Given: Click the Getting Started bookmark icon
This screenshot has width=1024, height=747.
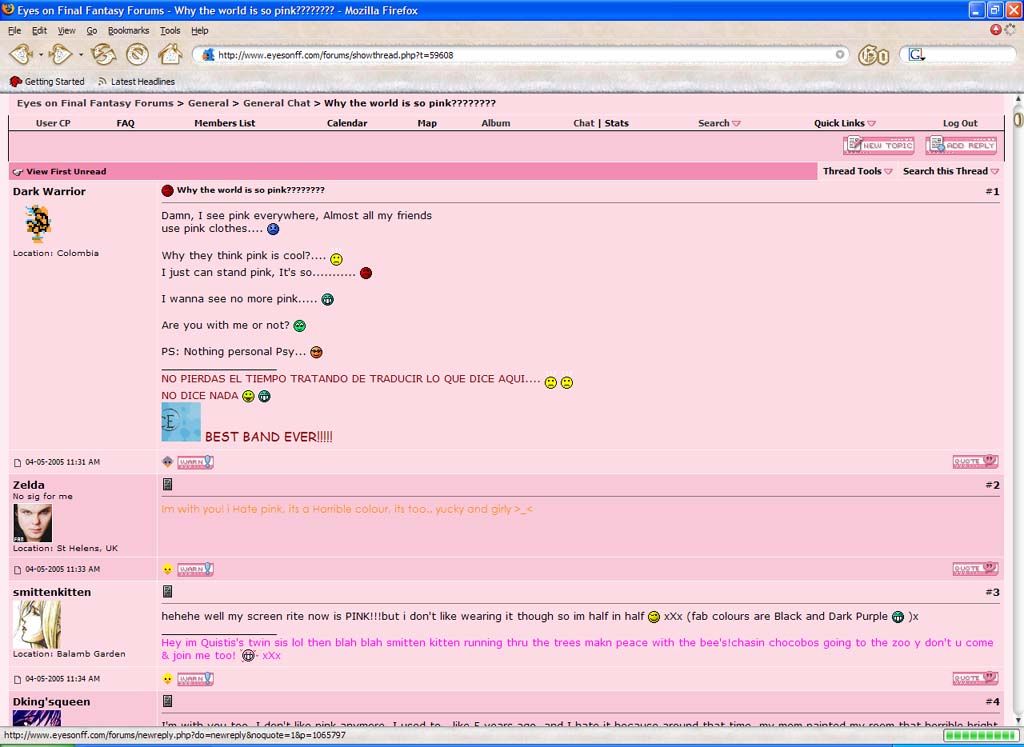Looking at the screenshot, I should pyautogui.click(x=16, y=82).
